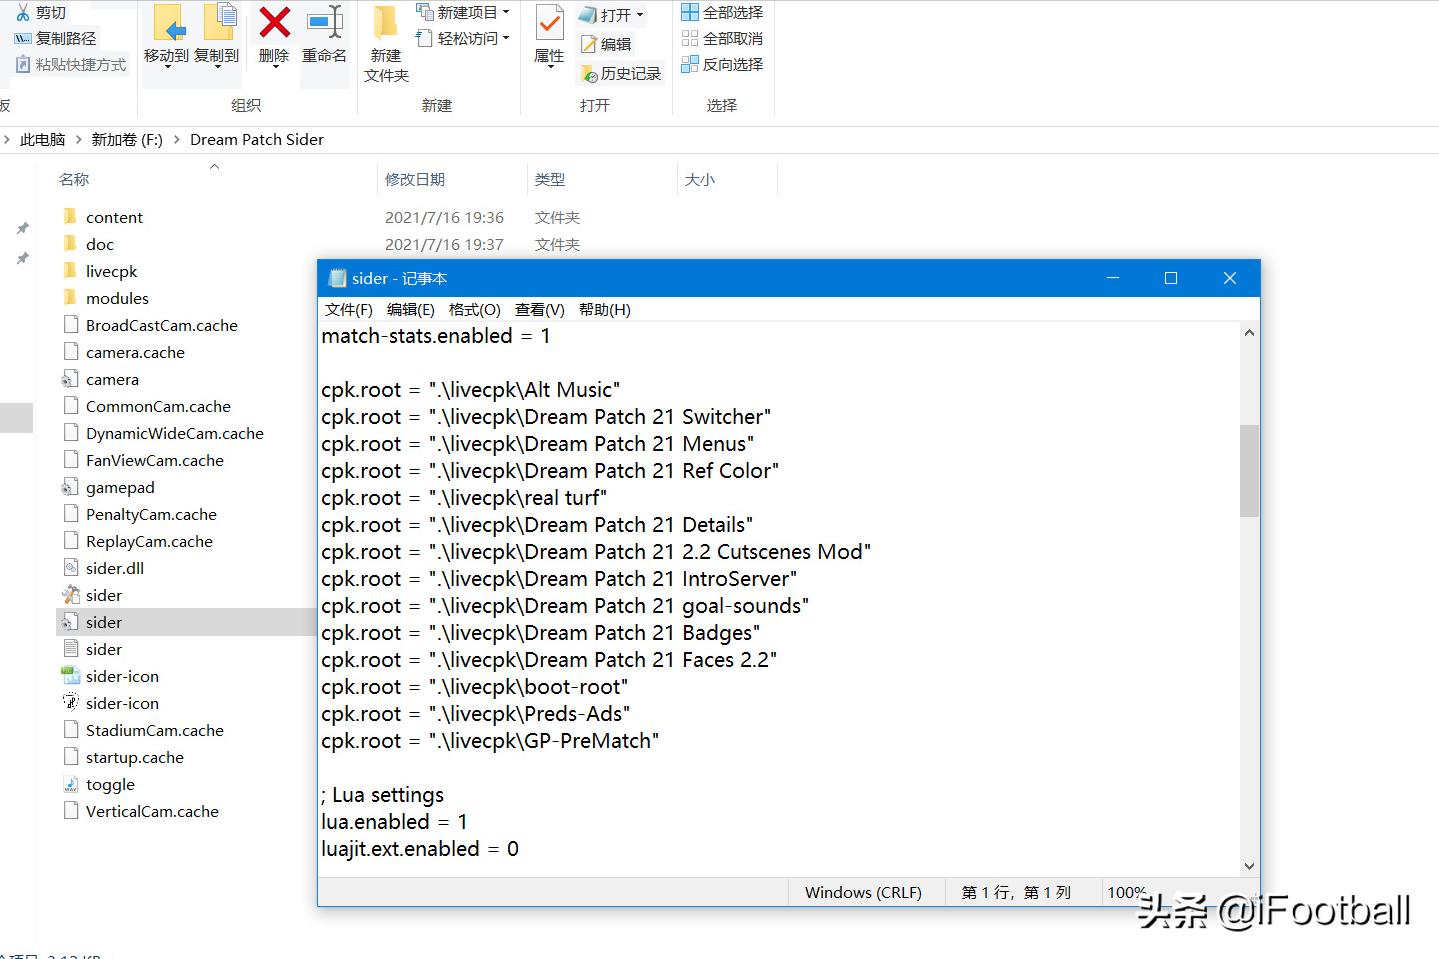Select the modules folder

click(x=117, y=299)
